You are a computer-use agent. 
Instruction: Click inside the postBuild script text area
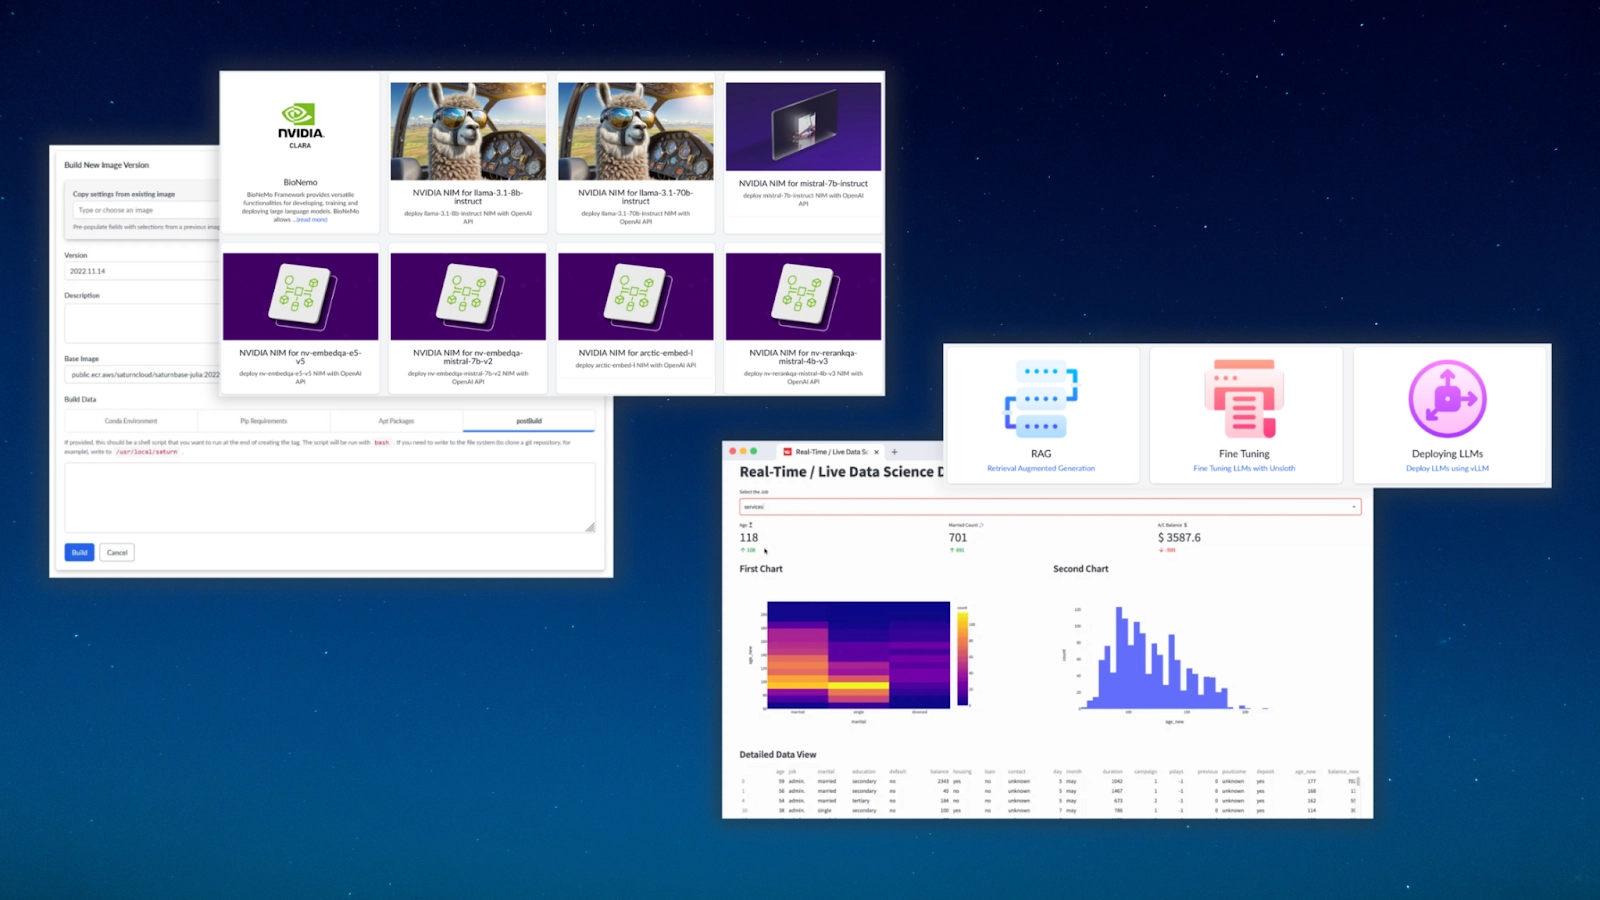pos(330,497)
